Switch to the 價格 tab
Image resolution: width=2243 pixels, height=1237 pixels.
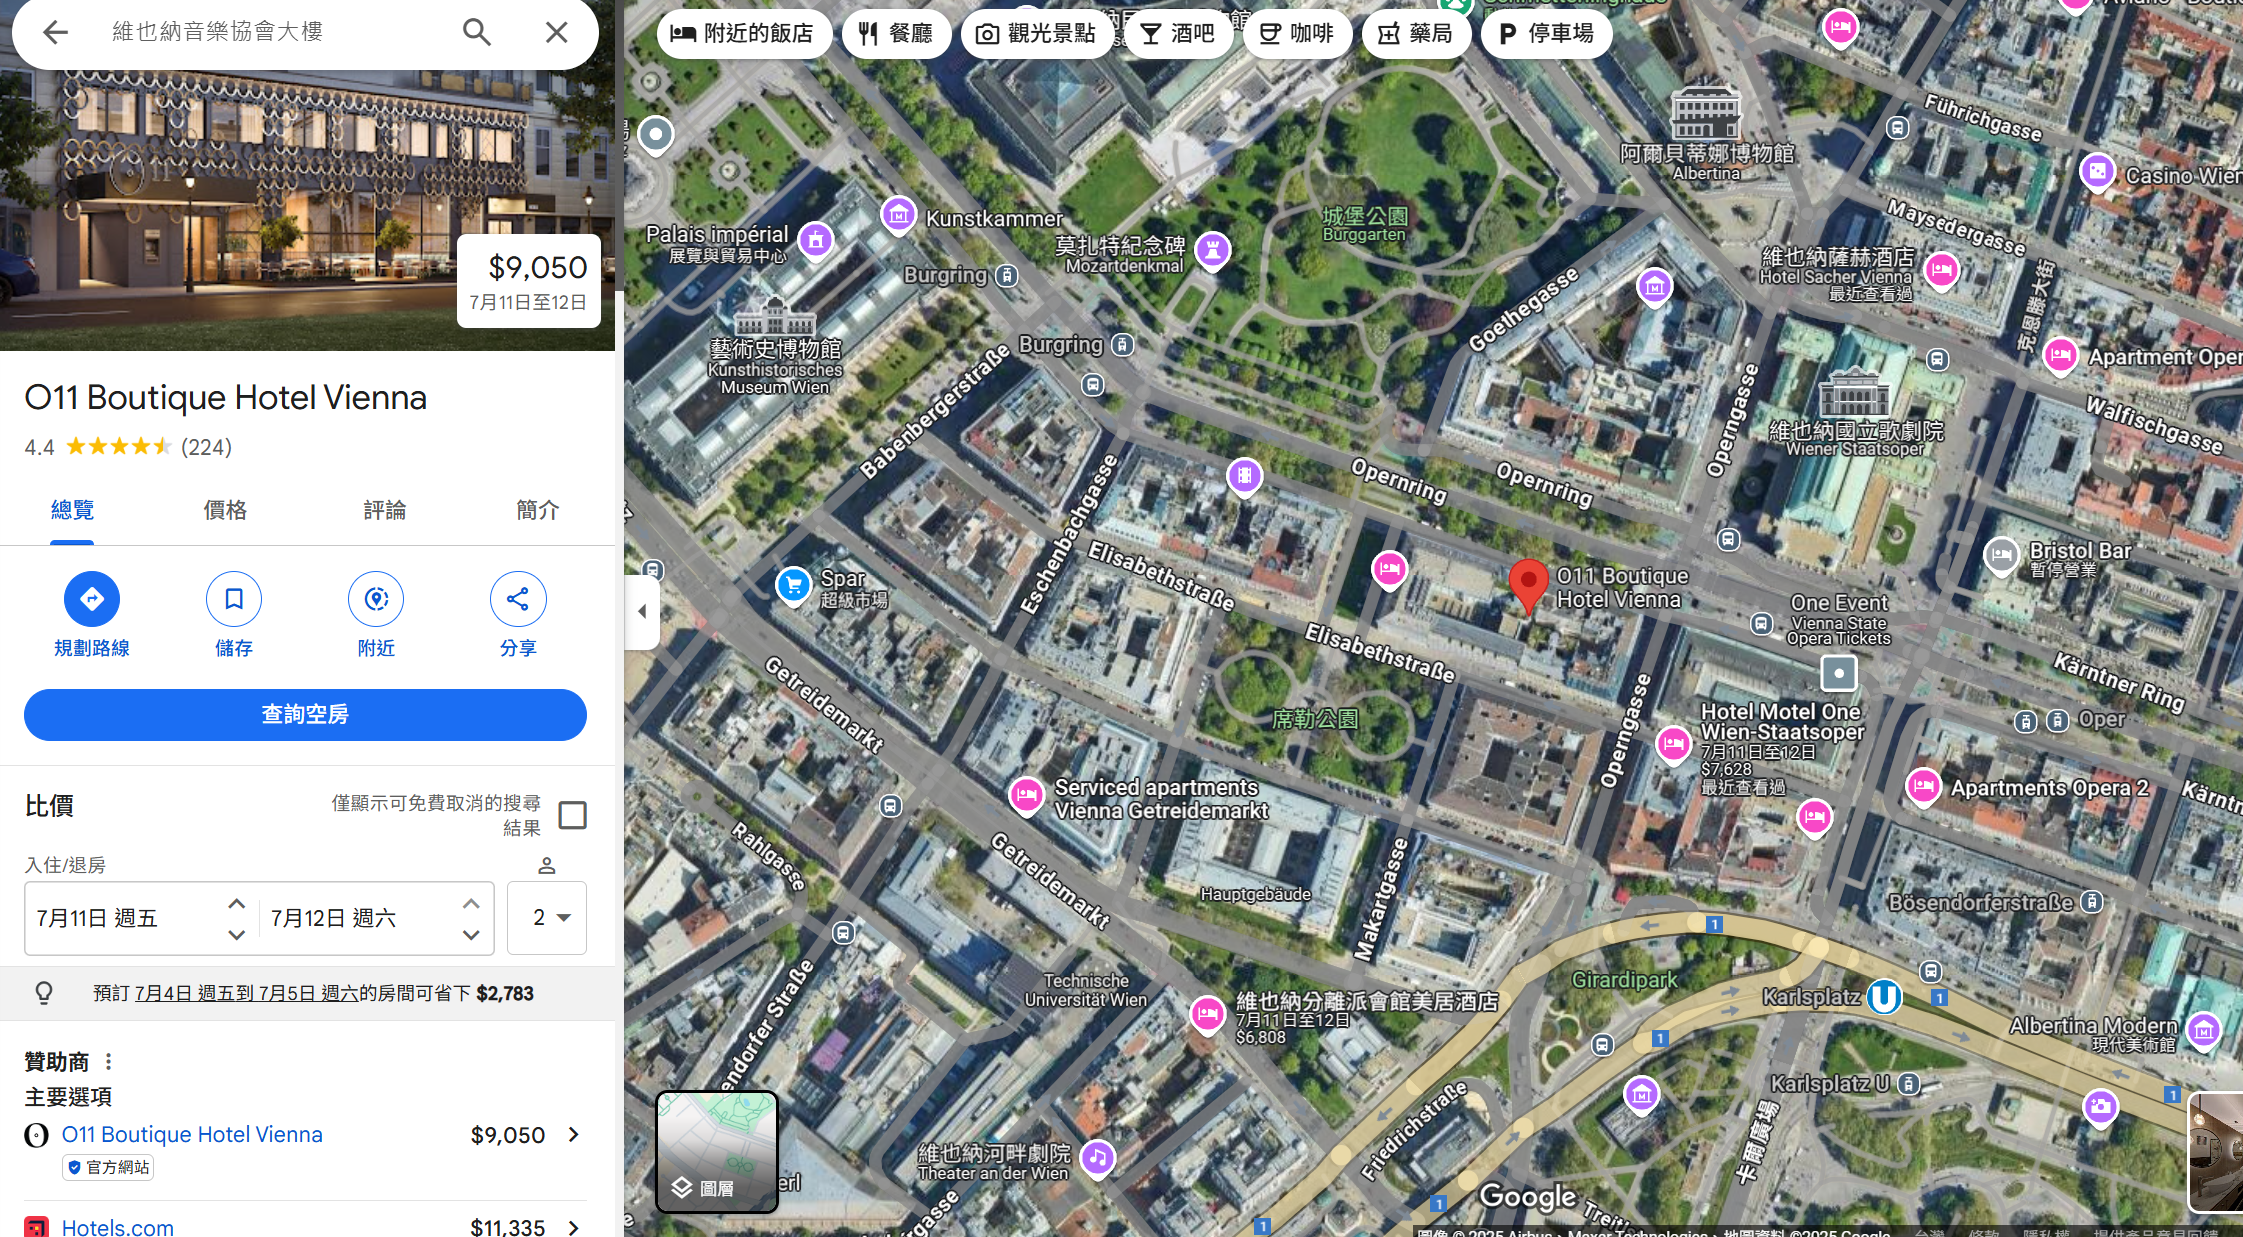pos(225,510)
